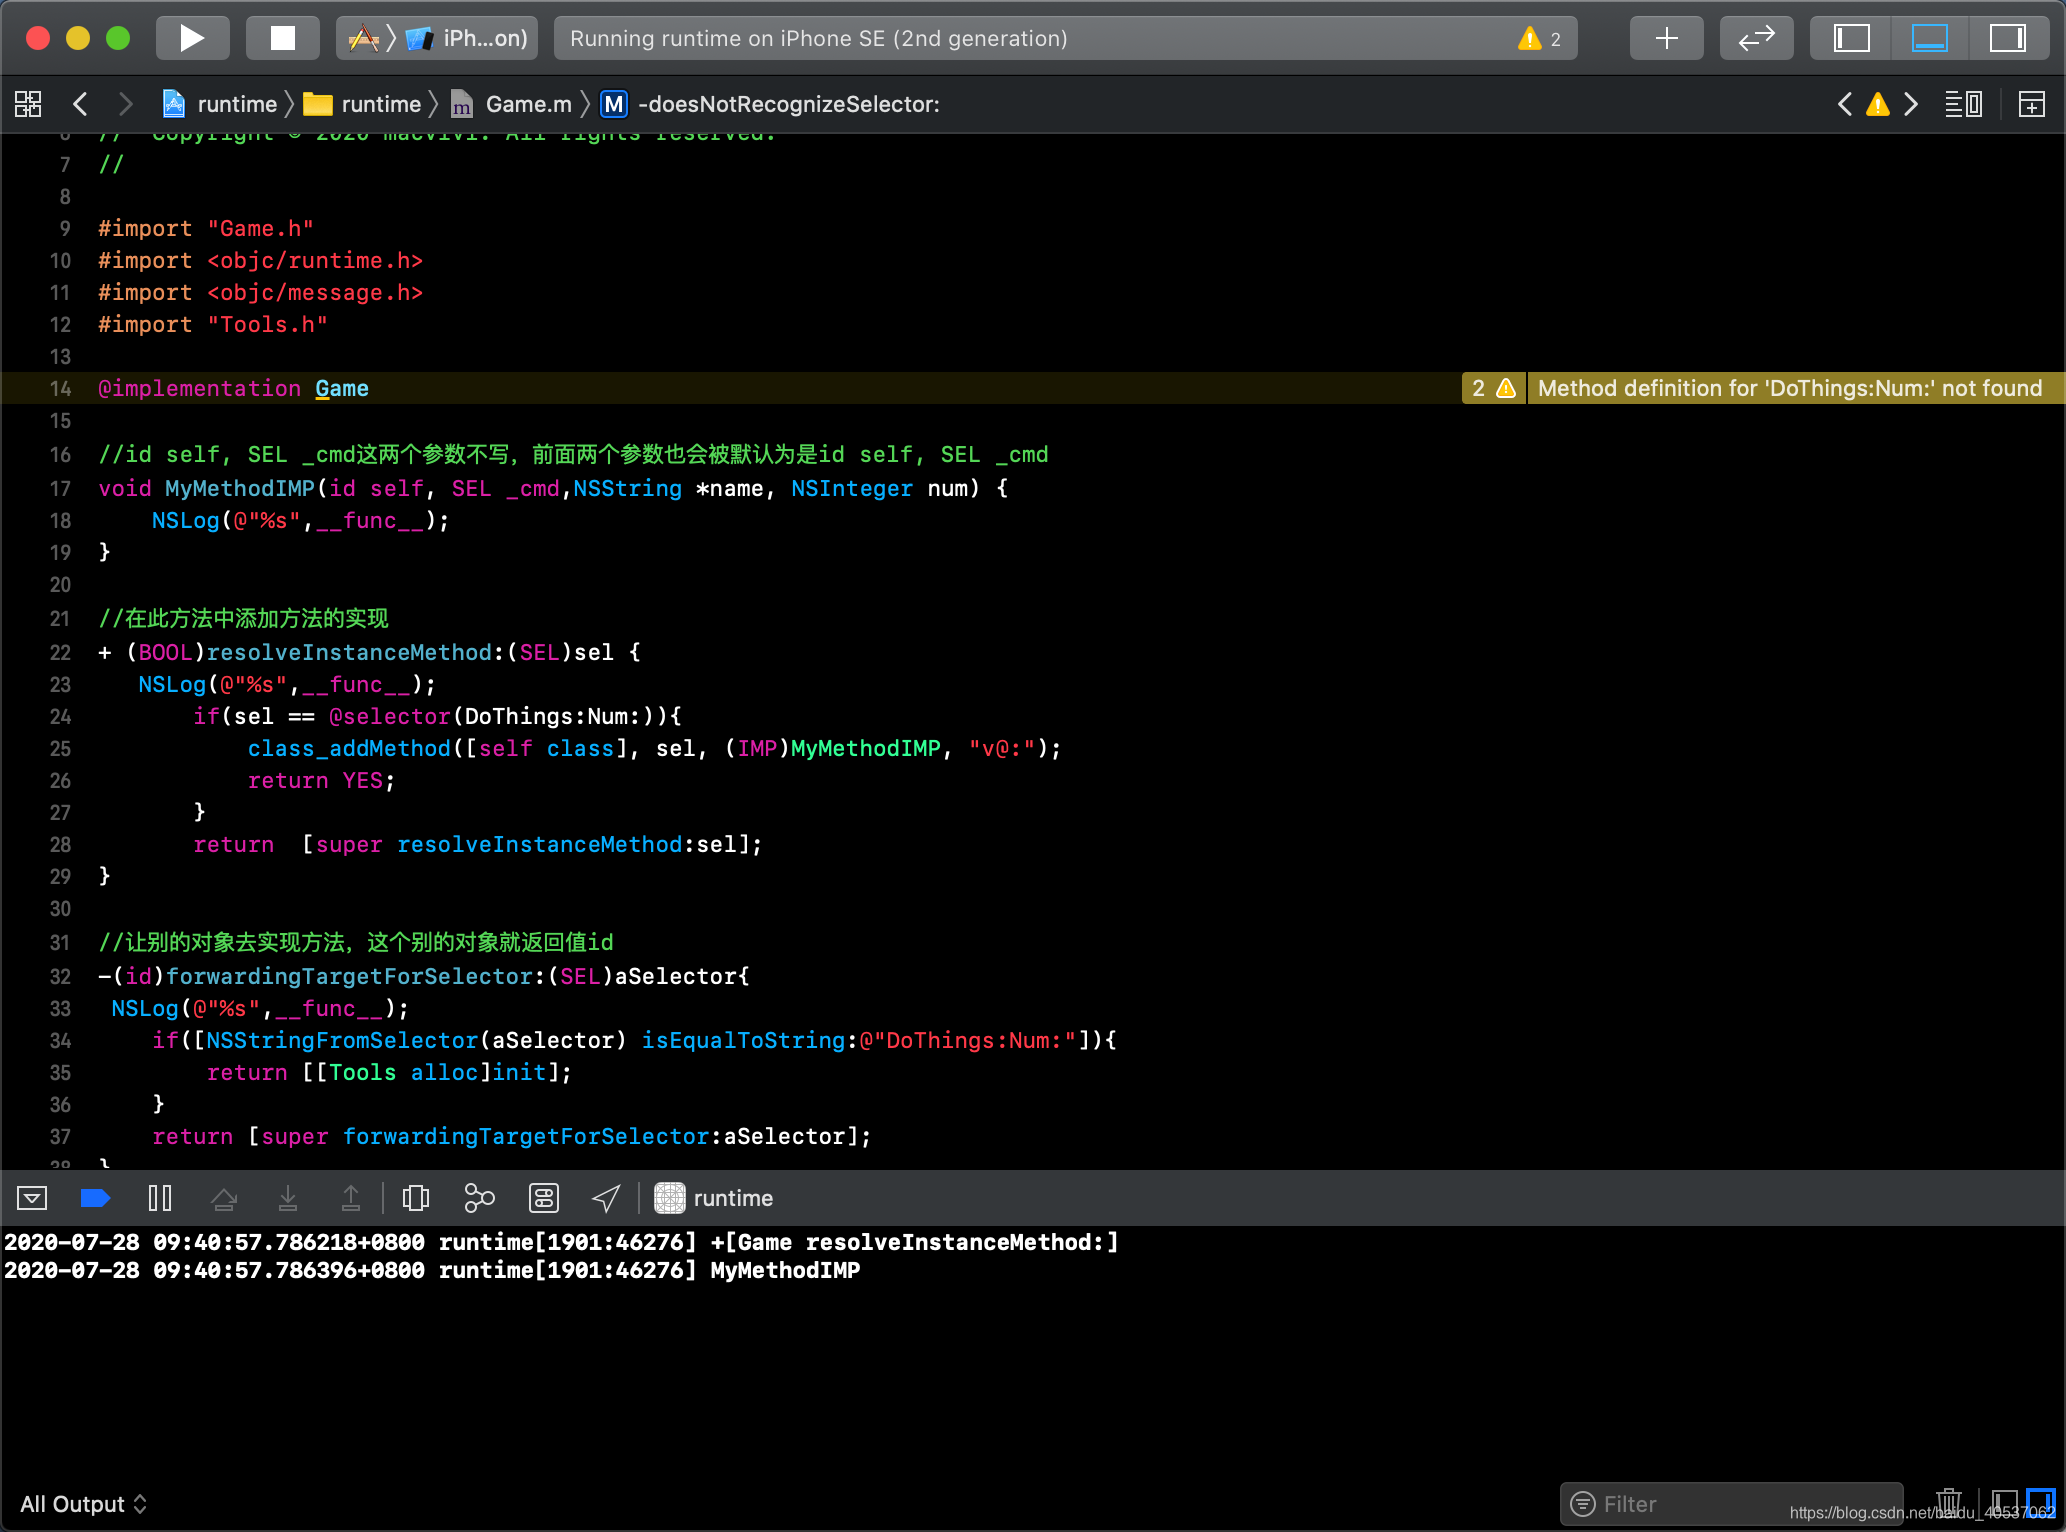2066x1532 pixels.
Task: Go back in file history
Action: 81,104
